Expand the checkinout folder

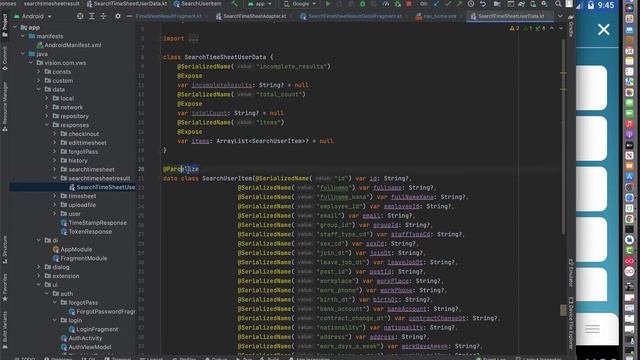[54, 134]
